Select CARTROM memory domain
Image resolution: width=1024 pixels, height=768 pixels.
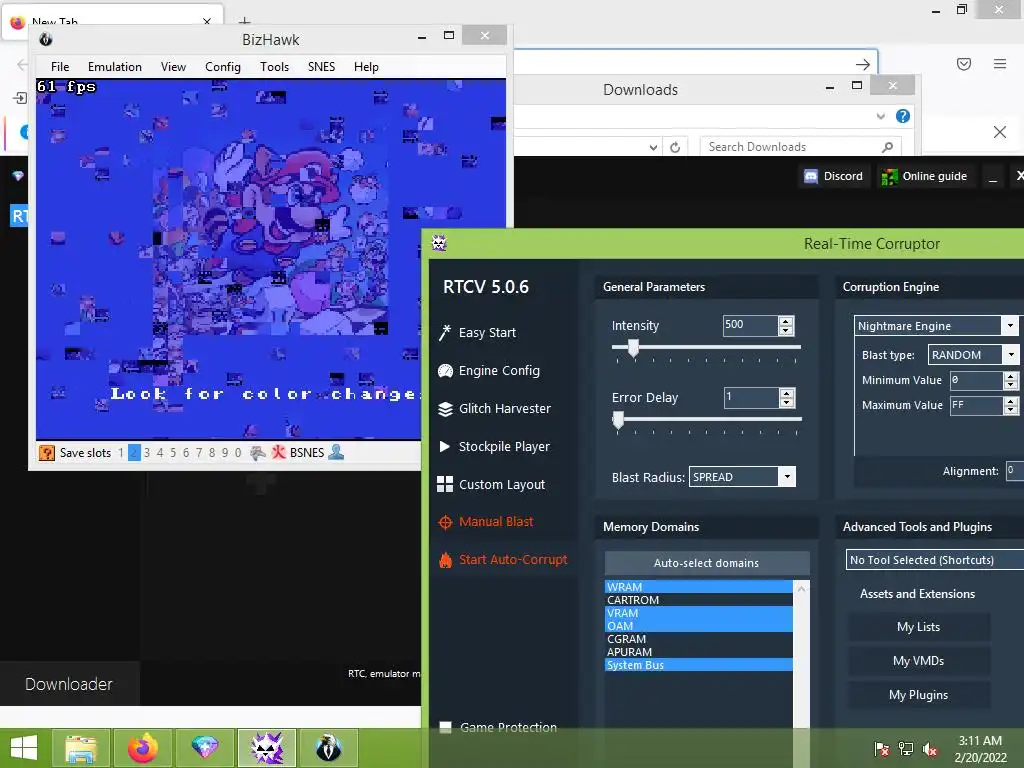coord(699,600)
